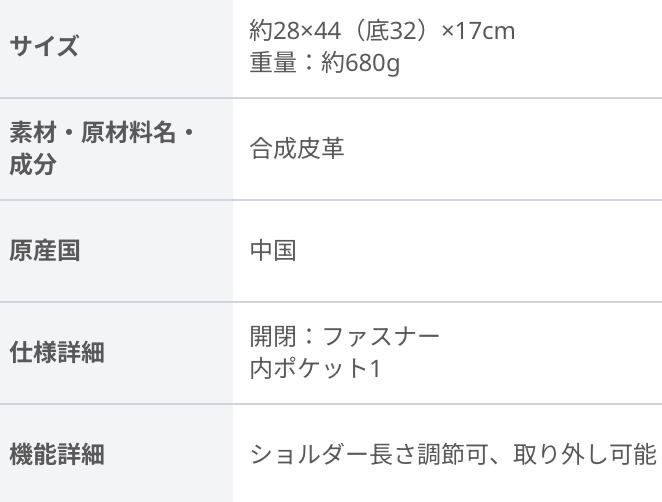Click the 機能詳細 row header
662x502 pixels.
[57, 454]
